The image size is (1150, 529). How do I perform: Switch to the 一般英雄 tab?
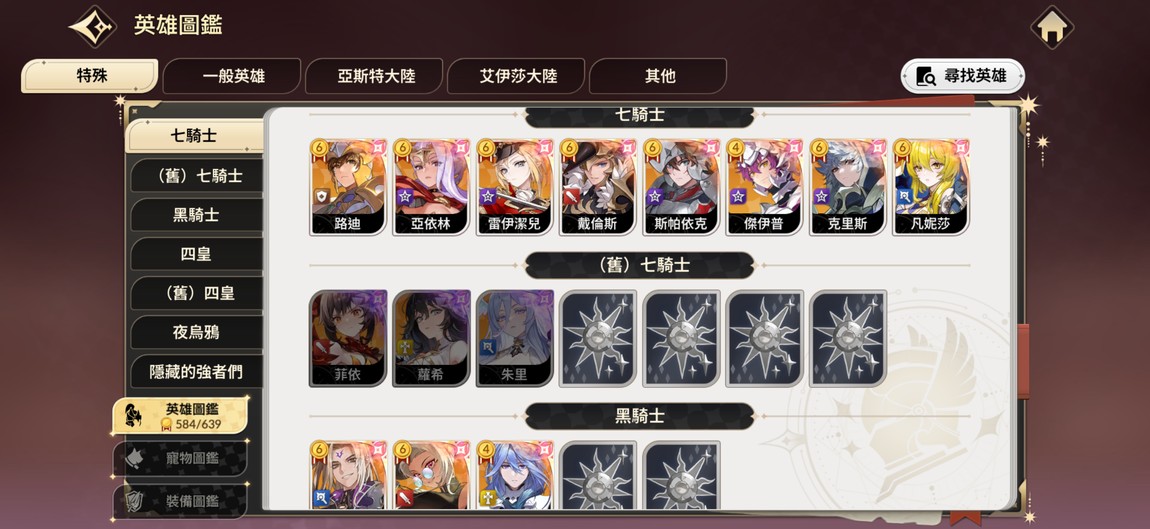click(232, 76)
